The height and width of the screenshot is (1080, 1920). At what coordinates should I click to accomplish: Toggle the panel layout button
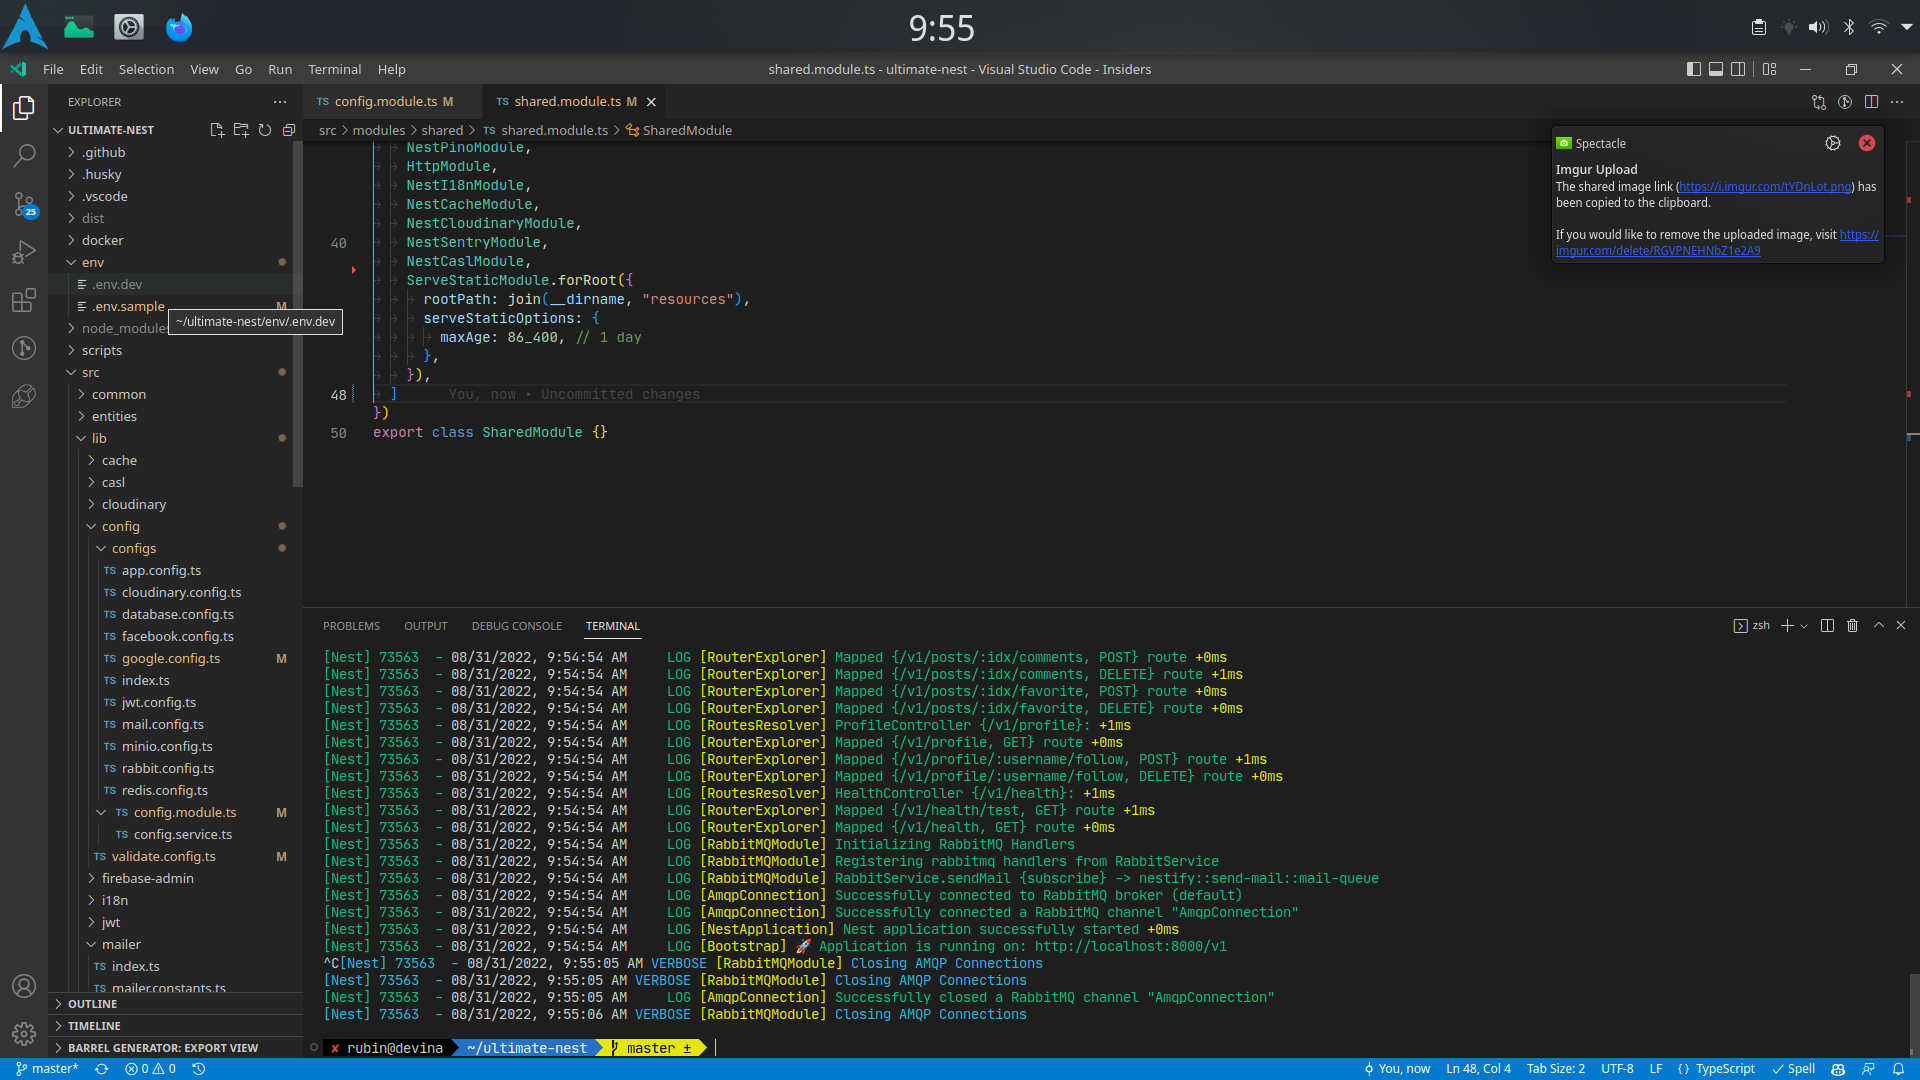[1716, 69]
